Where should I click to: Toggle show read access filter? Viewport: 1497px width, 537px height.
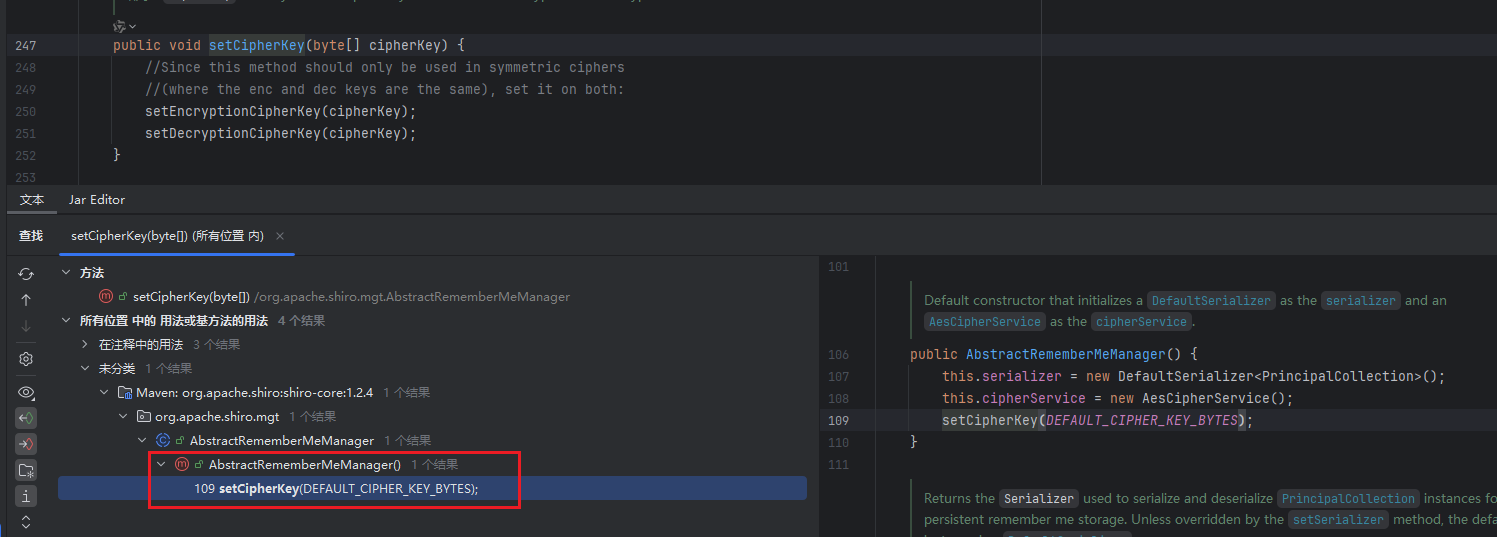[x=26, y=418]
